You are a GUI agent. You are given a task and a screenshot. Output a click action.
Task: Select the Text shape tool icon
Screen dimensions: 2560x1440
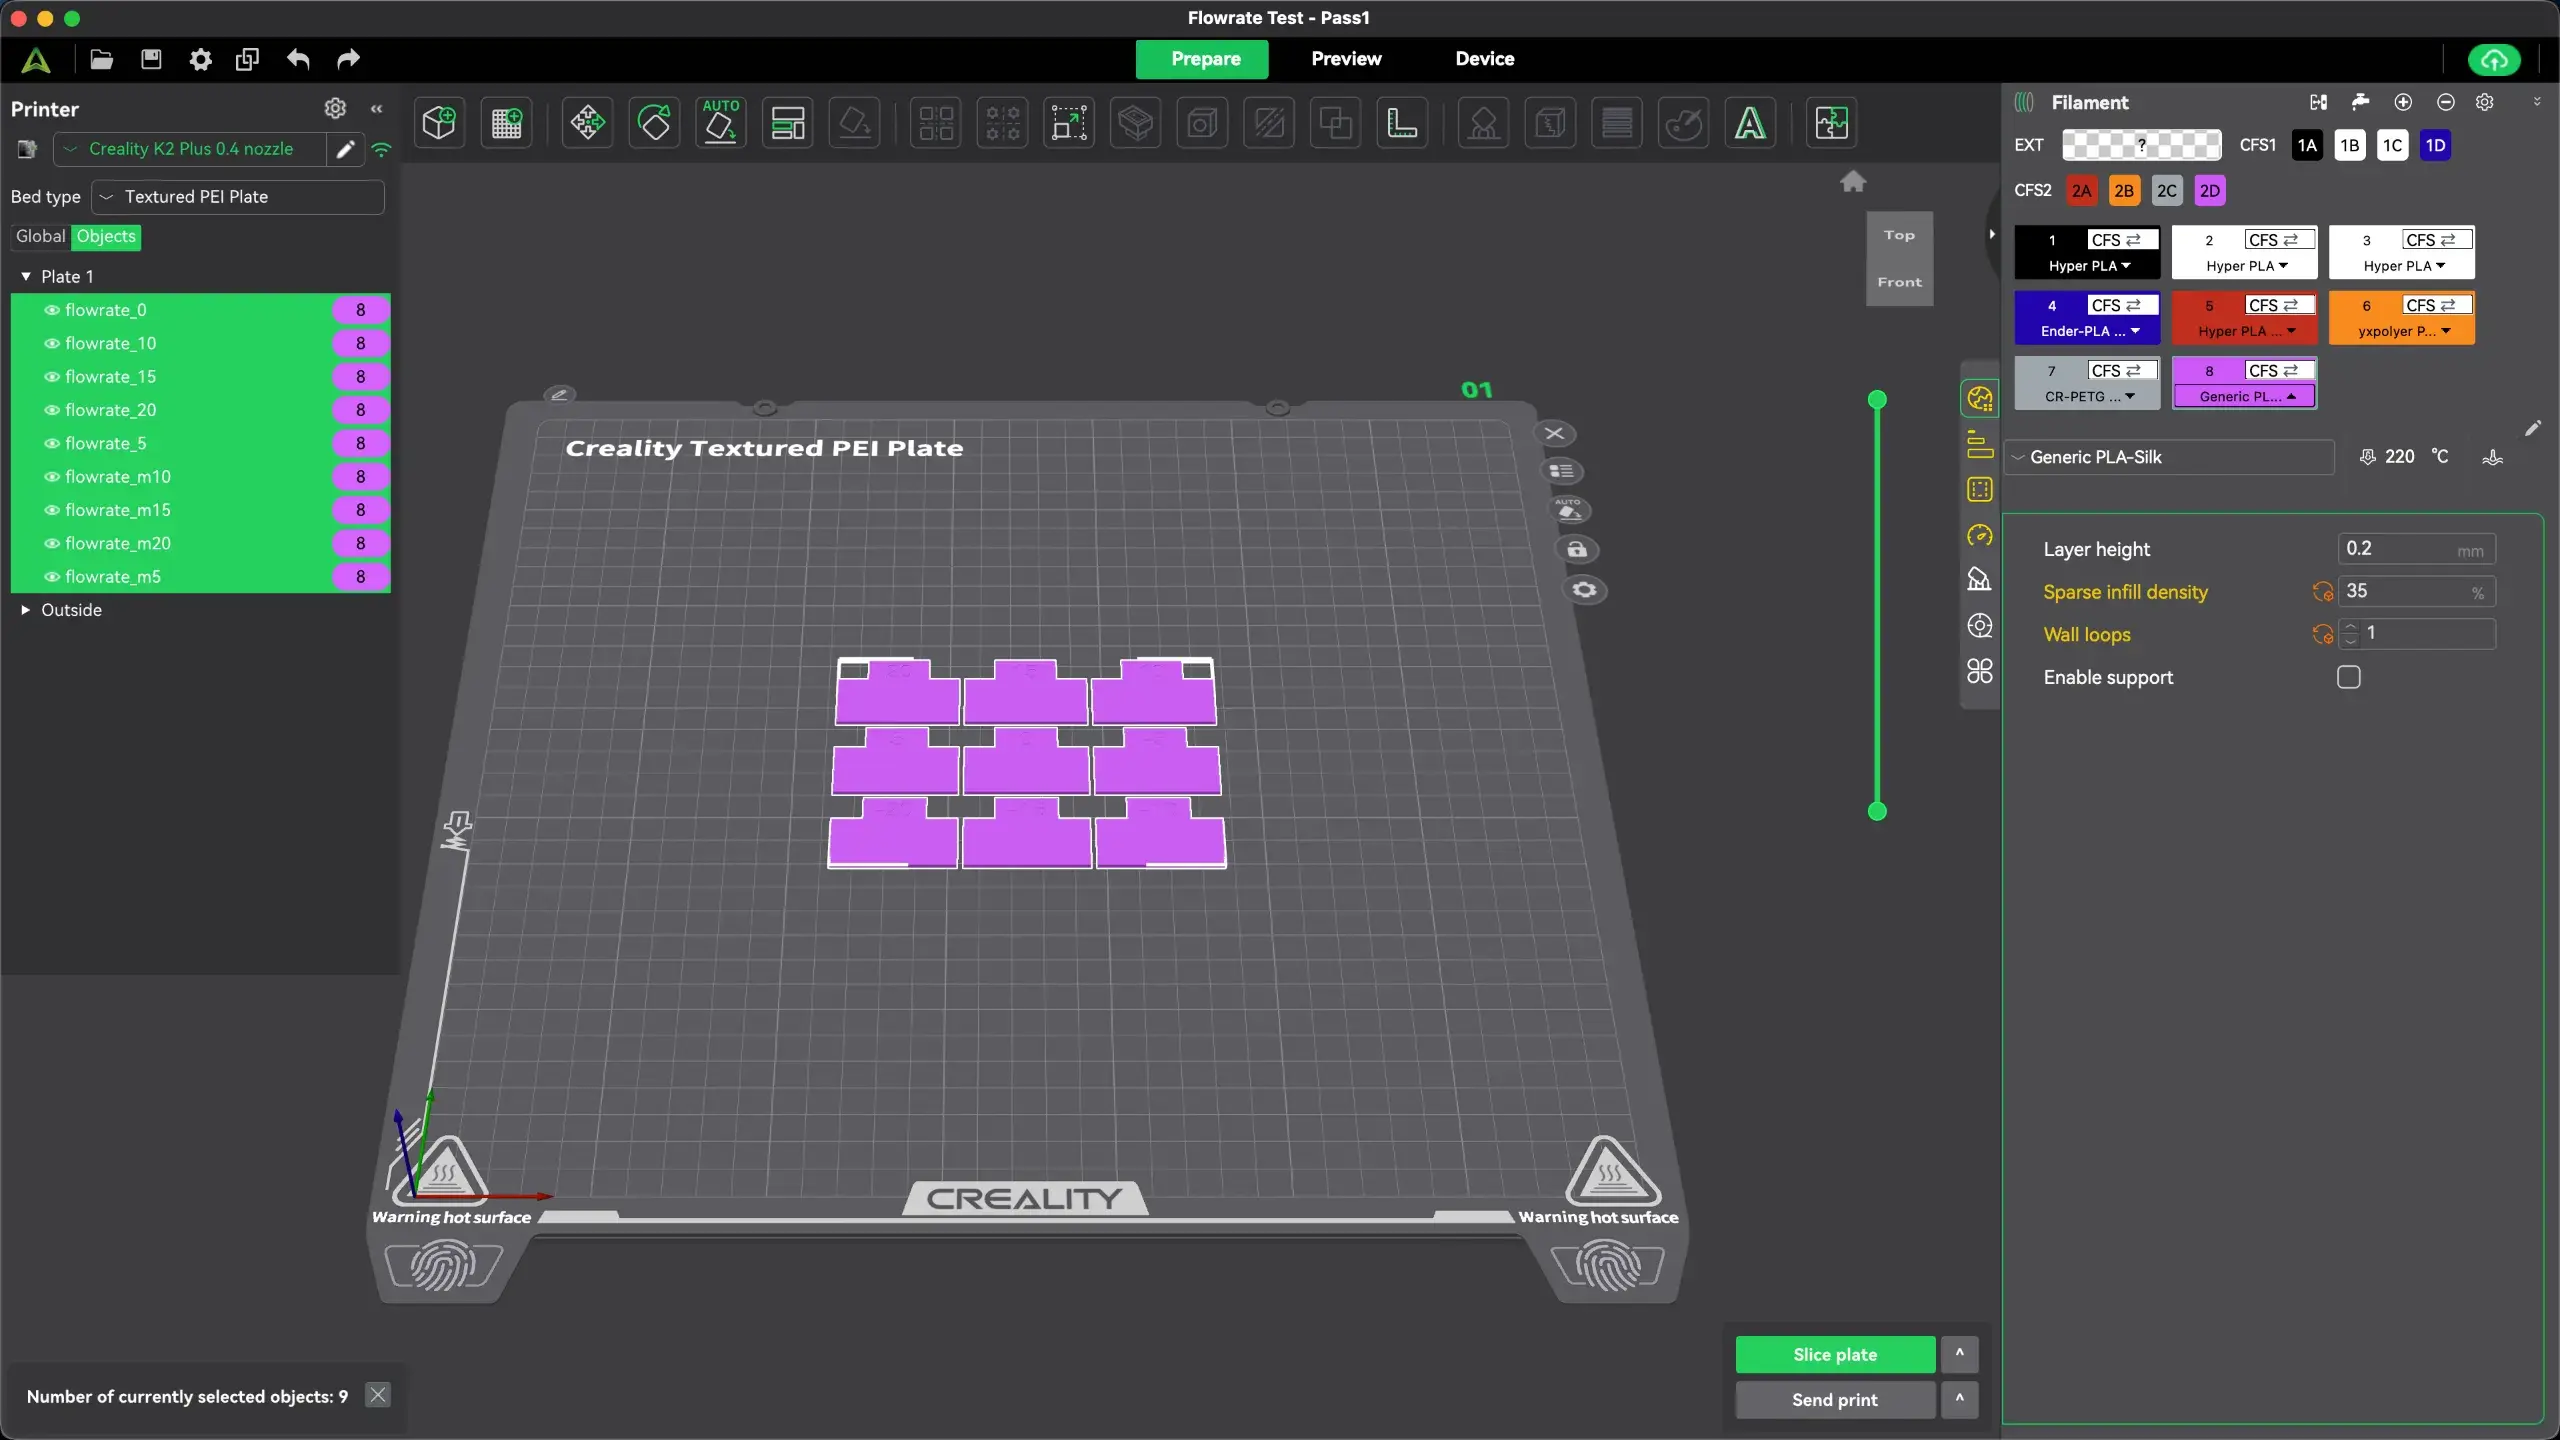click(1749, 124)
